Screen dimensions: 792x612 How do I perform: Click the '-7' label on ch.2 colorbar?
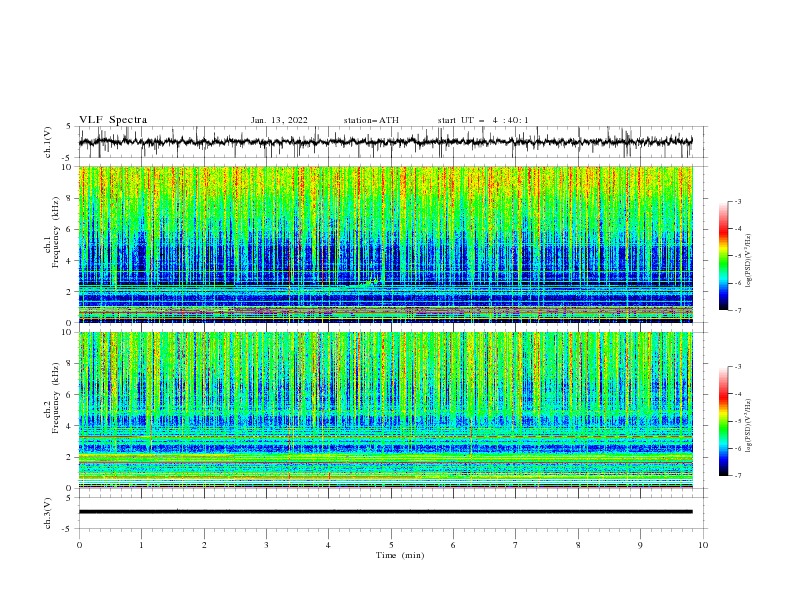tap(737, 476)
